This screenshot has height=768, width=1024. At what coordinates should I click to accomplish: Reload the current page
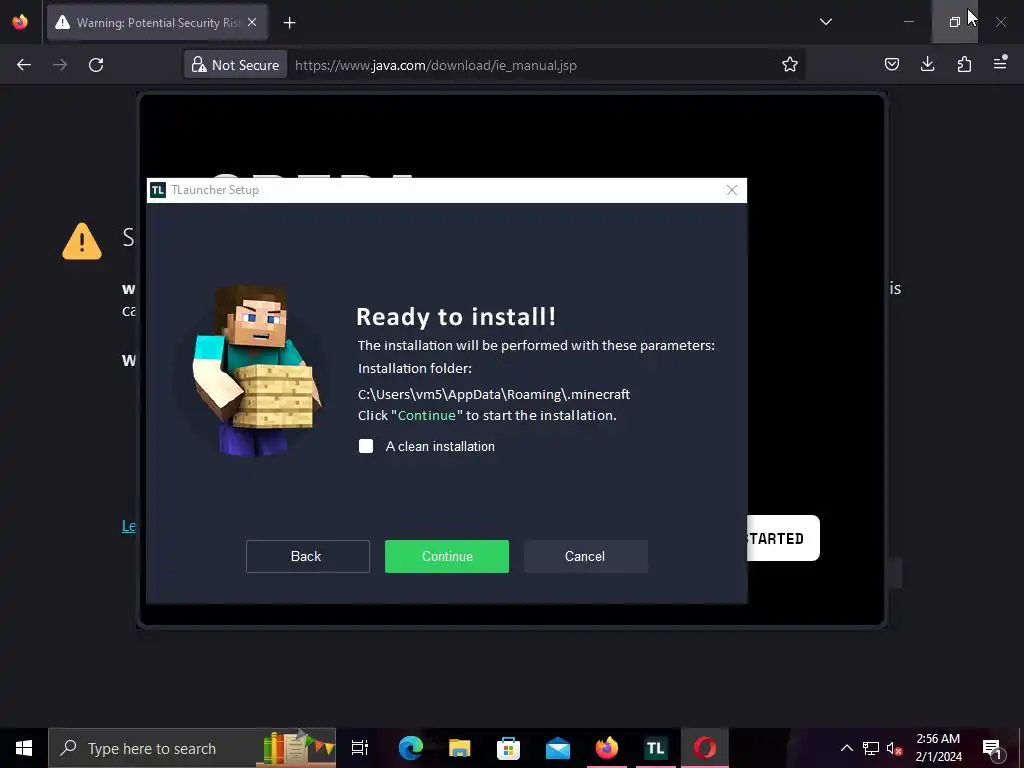(x=96, y=65)
